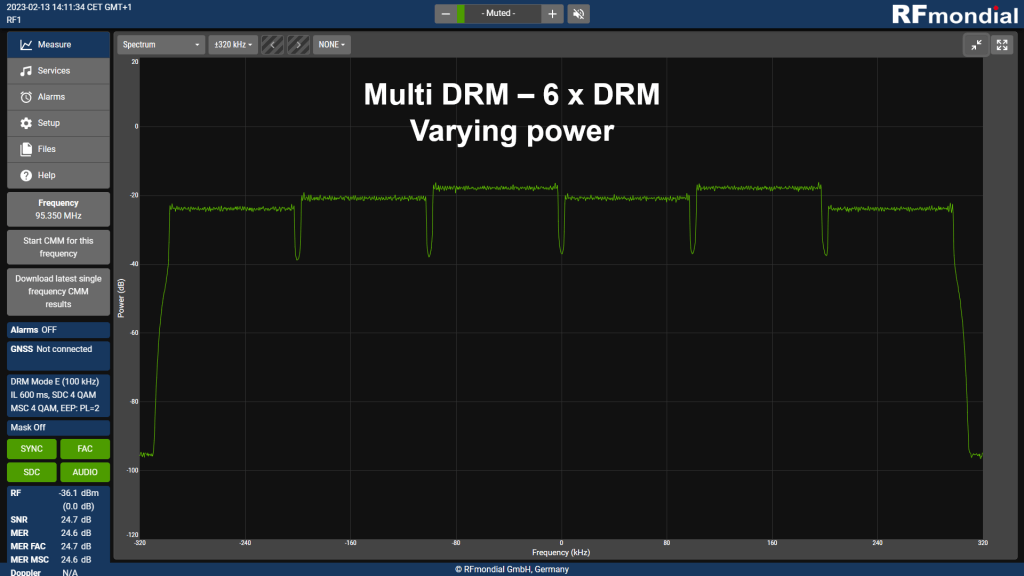The width and height of the screenshot is (1024, 576).
Task: Start CMM for this frequency
Action: pyautogui.click(x=57, y=246)
